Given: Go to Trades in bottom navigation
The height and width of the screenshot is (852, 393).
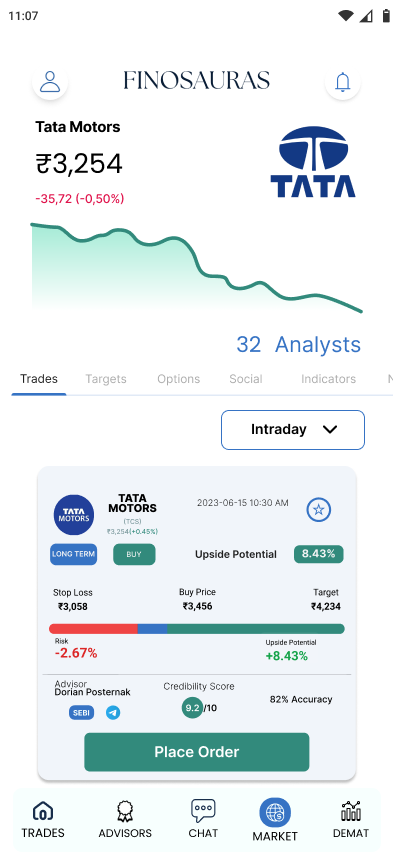Looking at the screenshot, I should point(43,820).
